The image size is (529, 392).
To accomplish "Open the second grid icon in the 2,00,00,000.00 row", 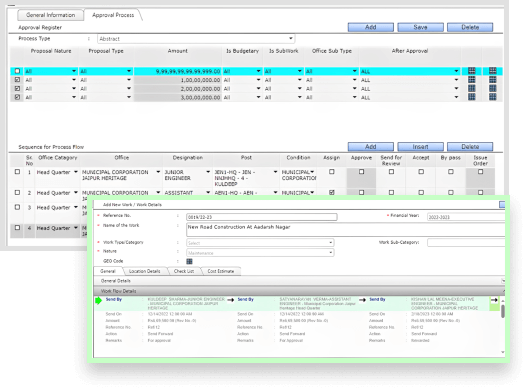I will [493, 88].
